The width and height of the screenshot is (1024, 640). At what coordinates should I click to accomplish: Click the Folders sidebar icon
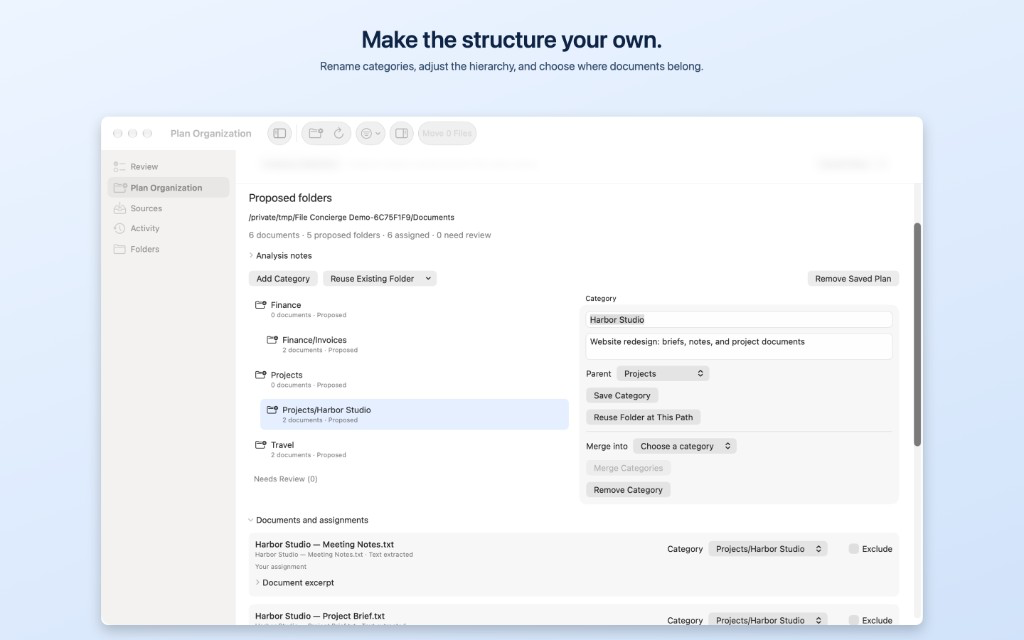pyautogui.click(x=120, y=249)
